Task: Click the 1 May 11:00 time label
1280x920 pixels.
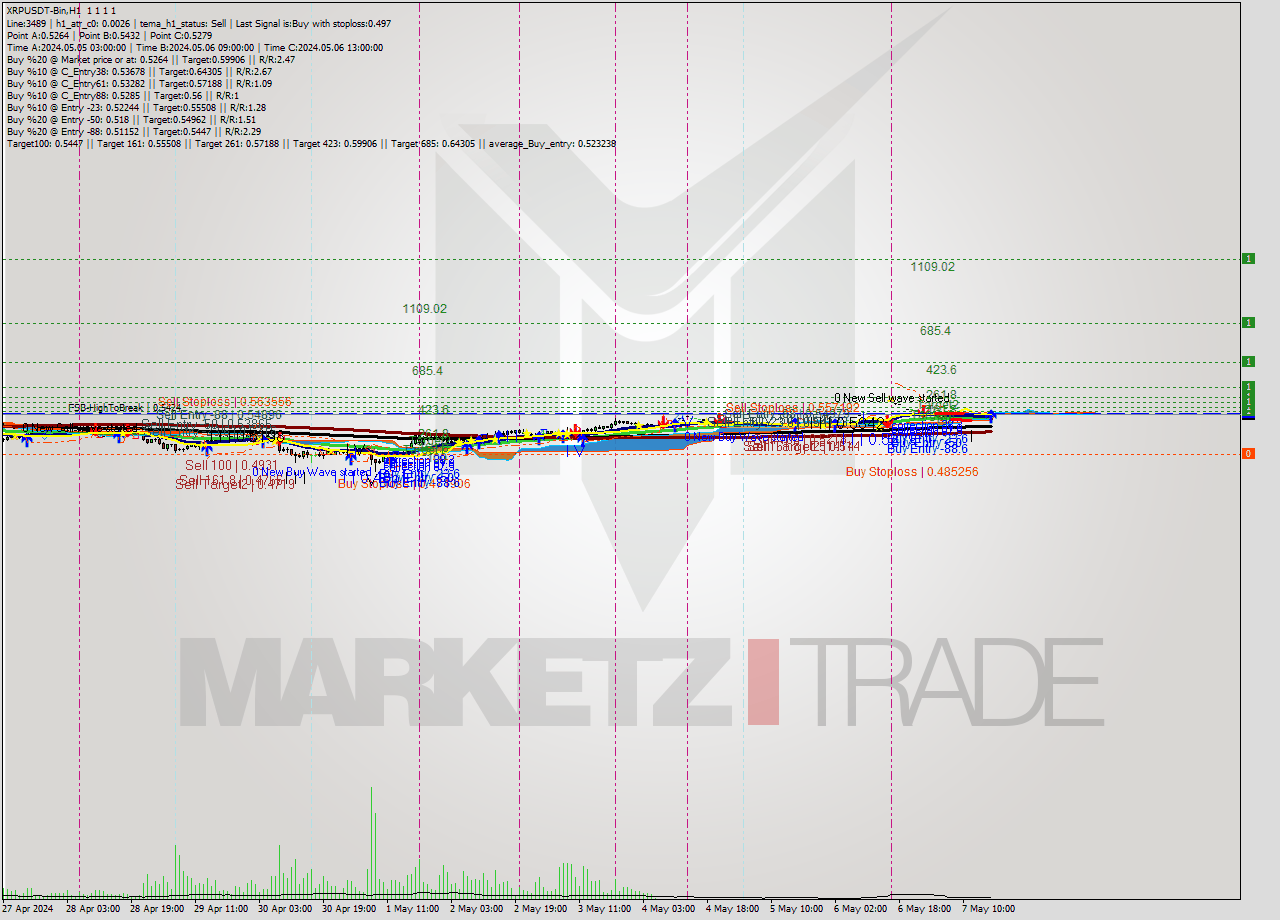Action: click(411, 909)
